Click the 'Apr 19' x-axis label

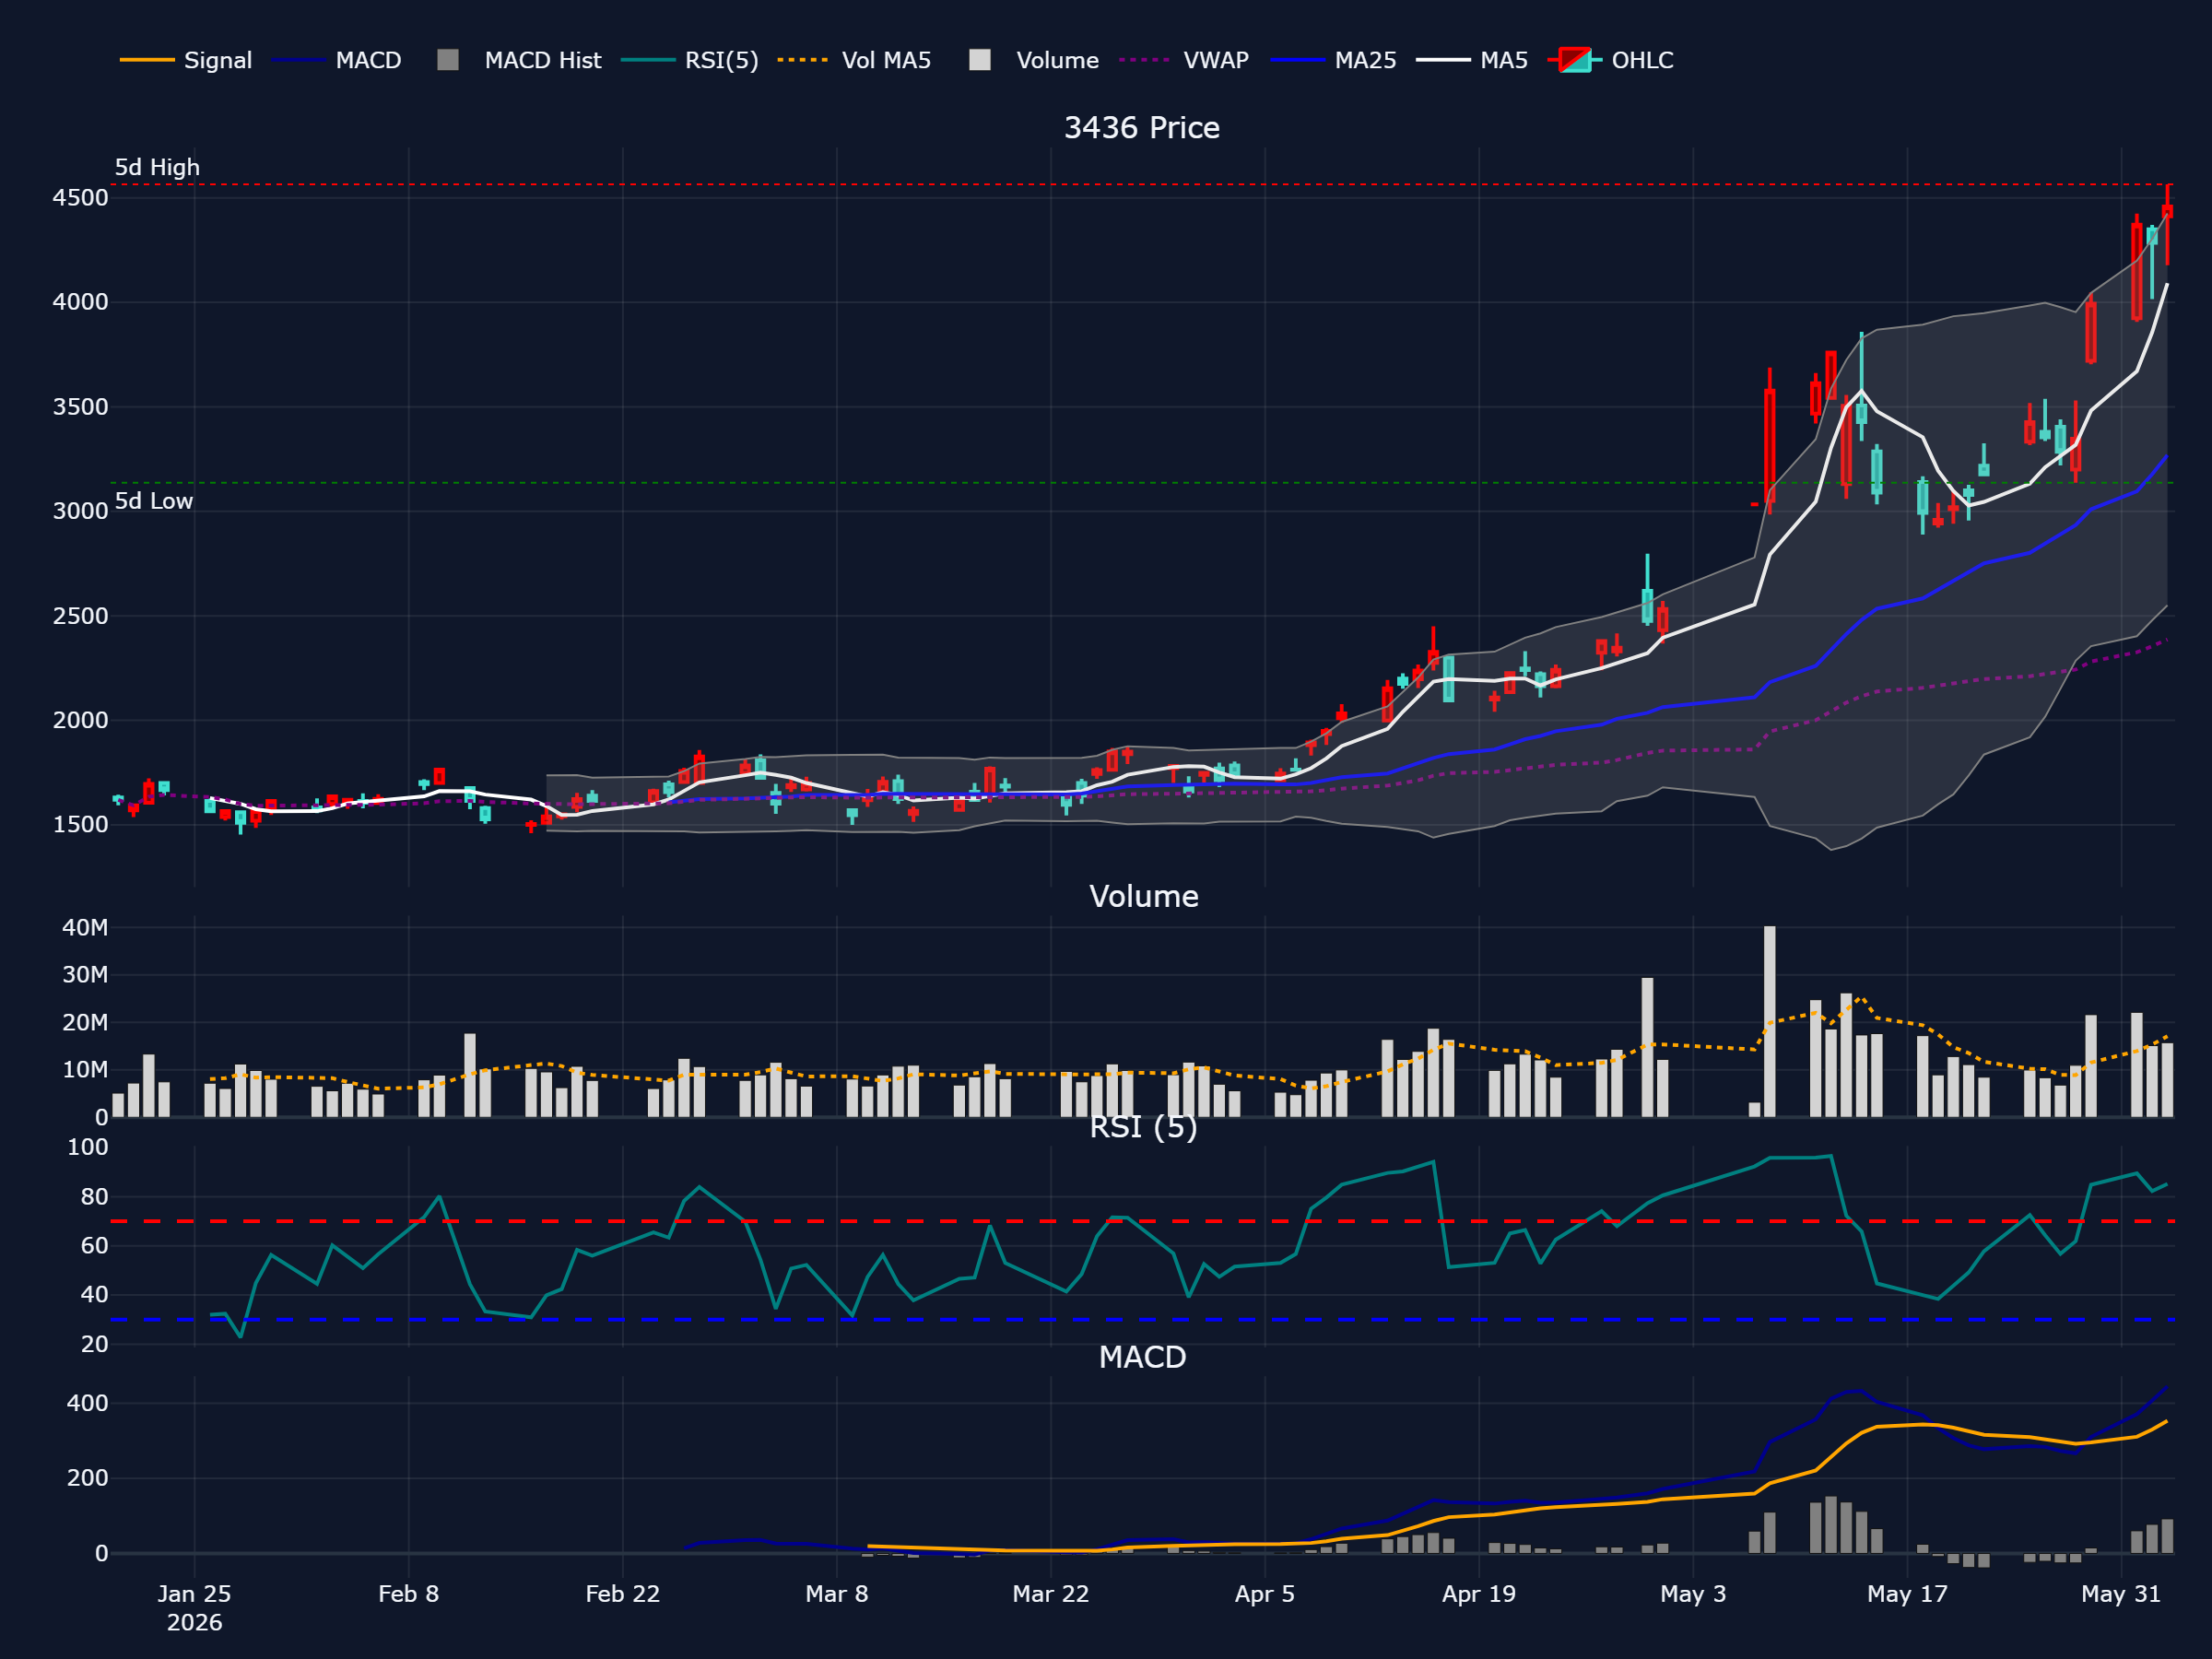tap(1479, 1594)
